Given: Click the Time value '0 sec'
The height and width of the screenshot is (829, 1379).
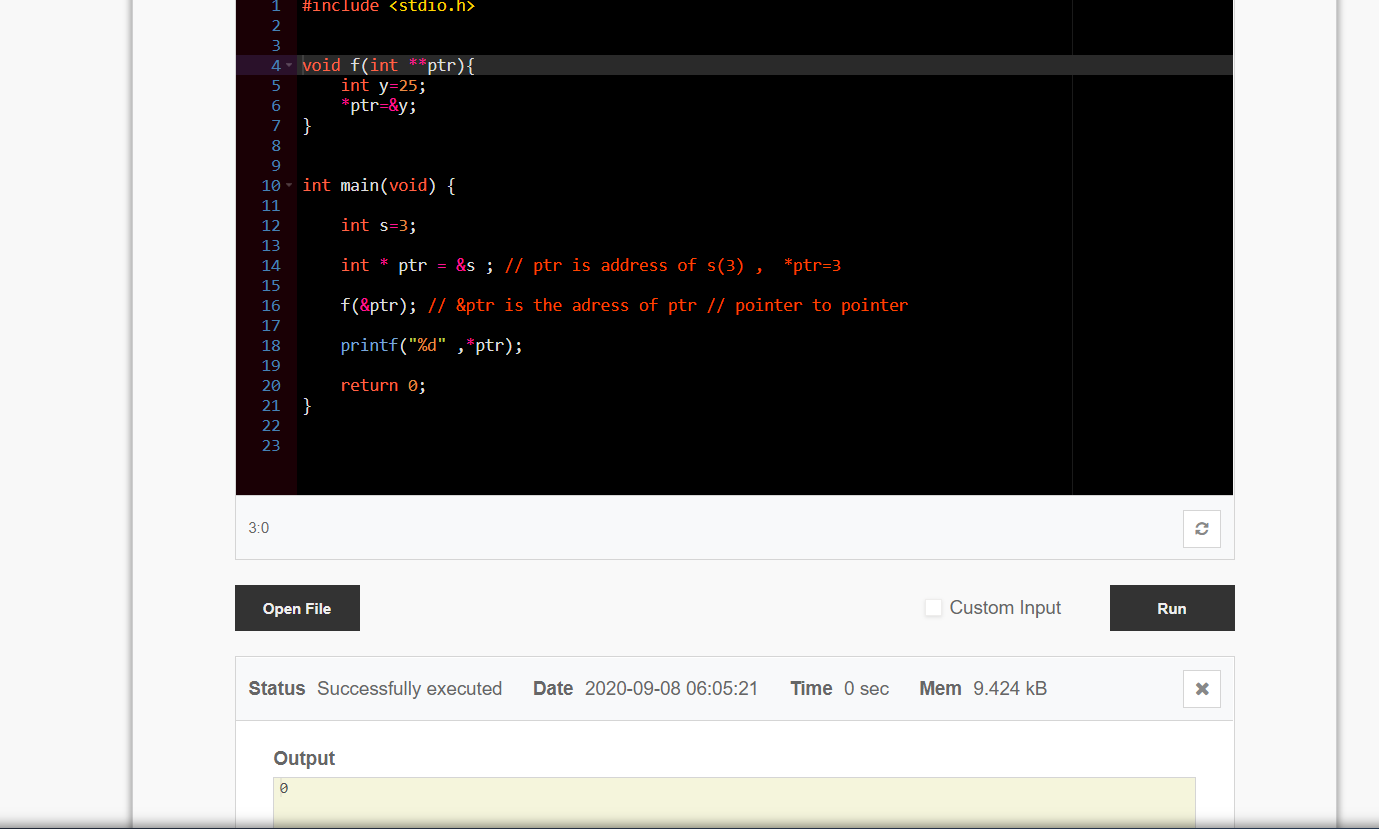Looking at the screenshot, I should click(x=866, y=688).
